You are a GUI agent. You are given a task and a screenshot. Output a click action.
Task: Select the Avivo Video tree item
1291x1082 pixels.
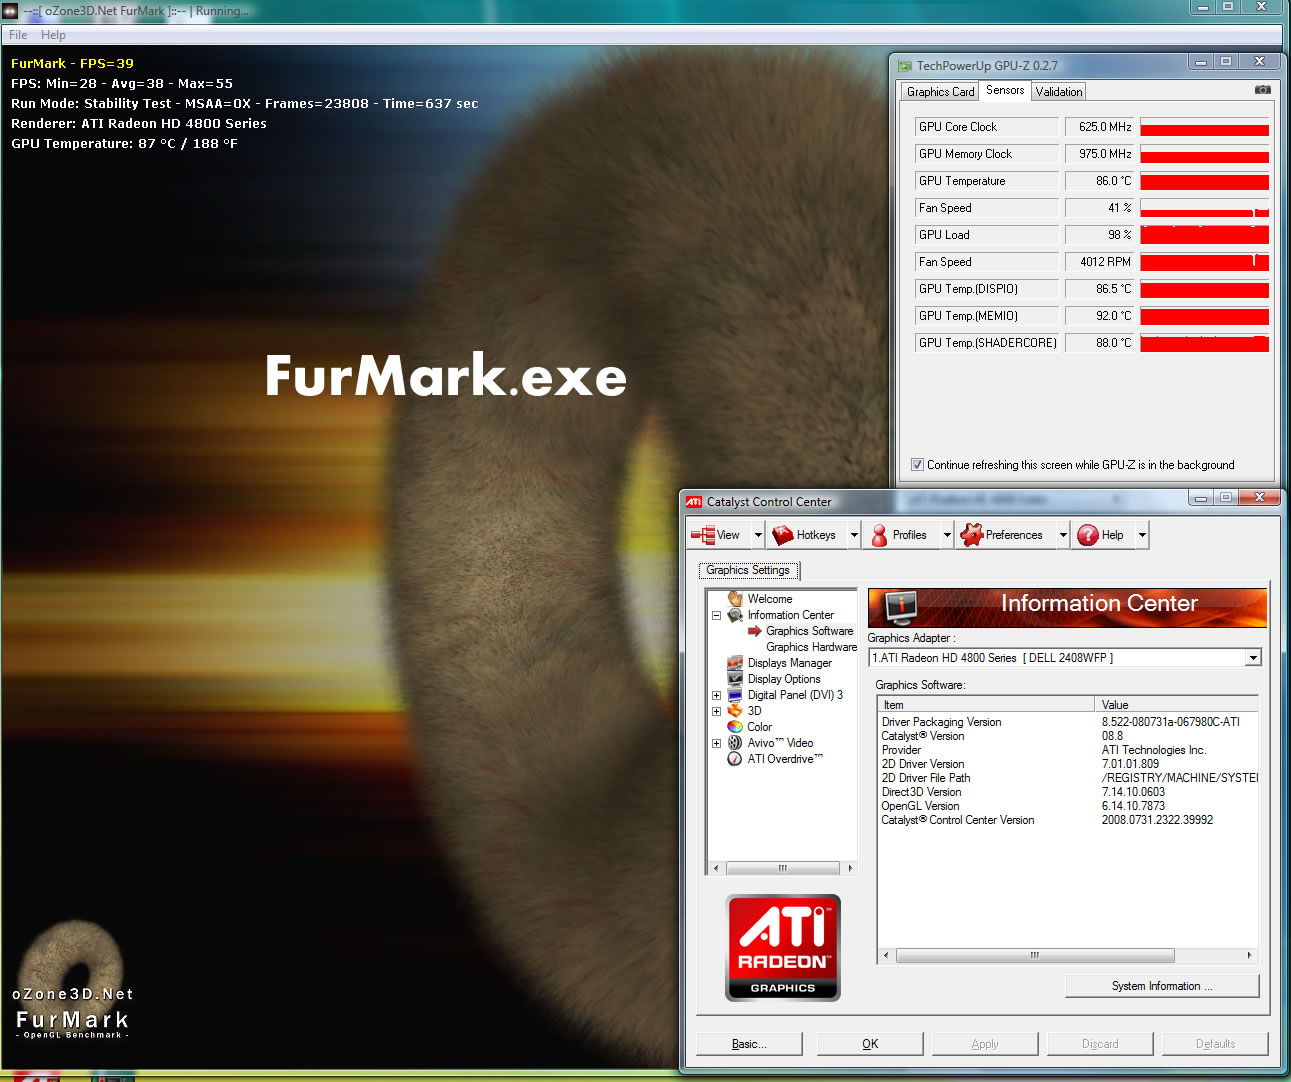tap(780, 743)
